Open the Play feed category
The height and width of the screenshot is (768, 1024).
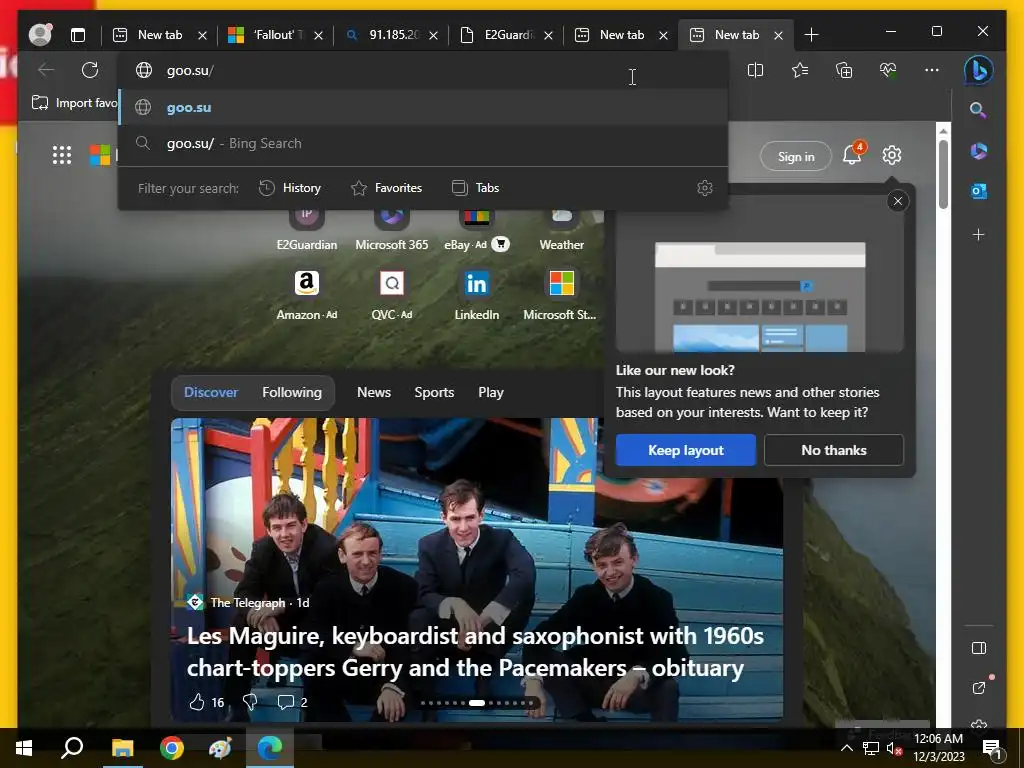[490, 392]
